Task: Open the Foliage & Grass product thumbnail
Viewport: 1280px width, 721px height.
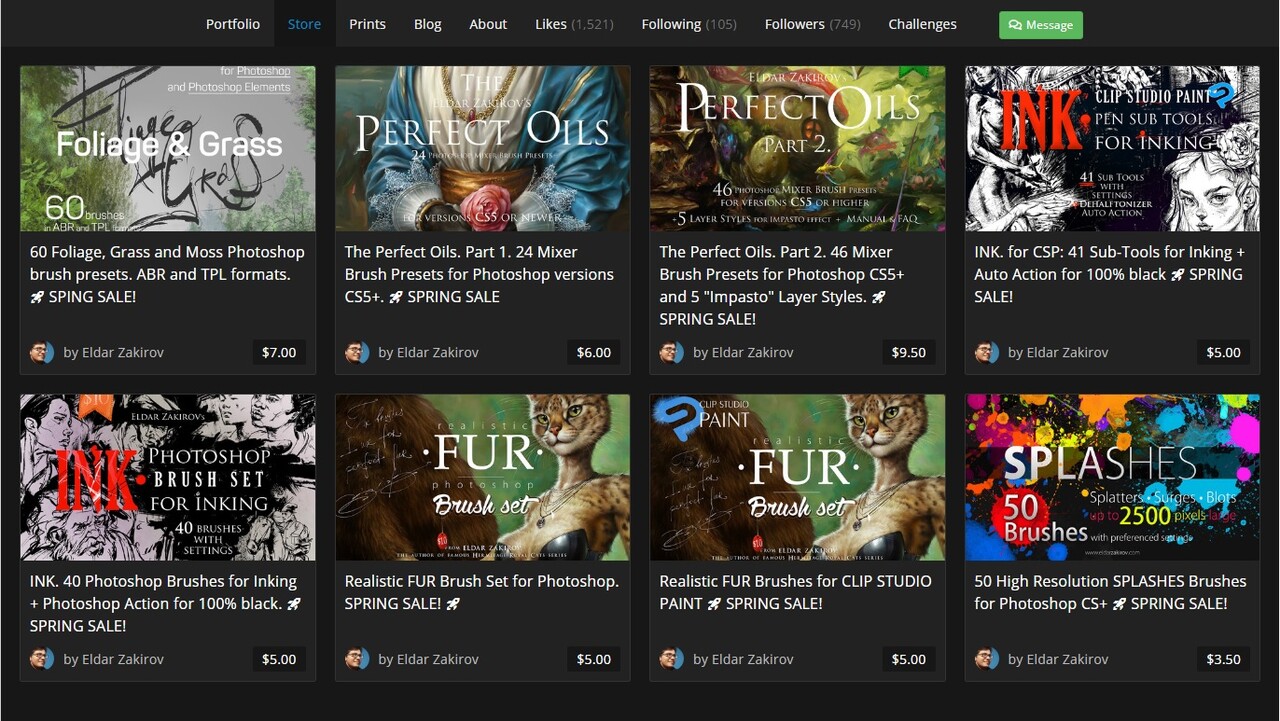Action: click(x=168, y=149)
